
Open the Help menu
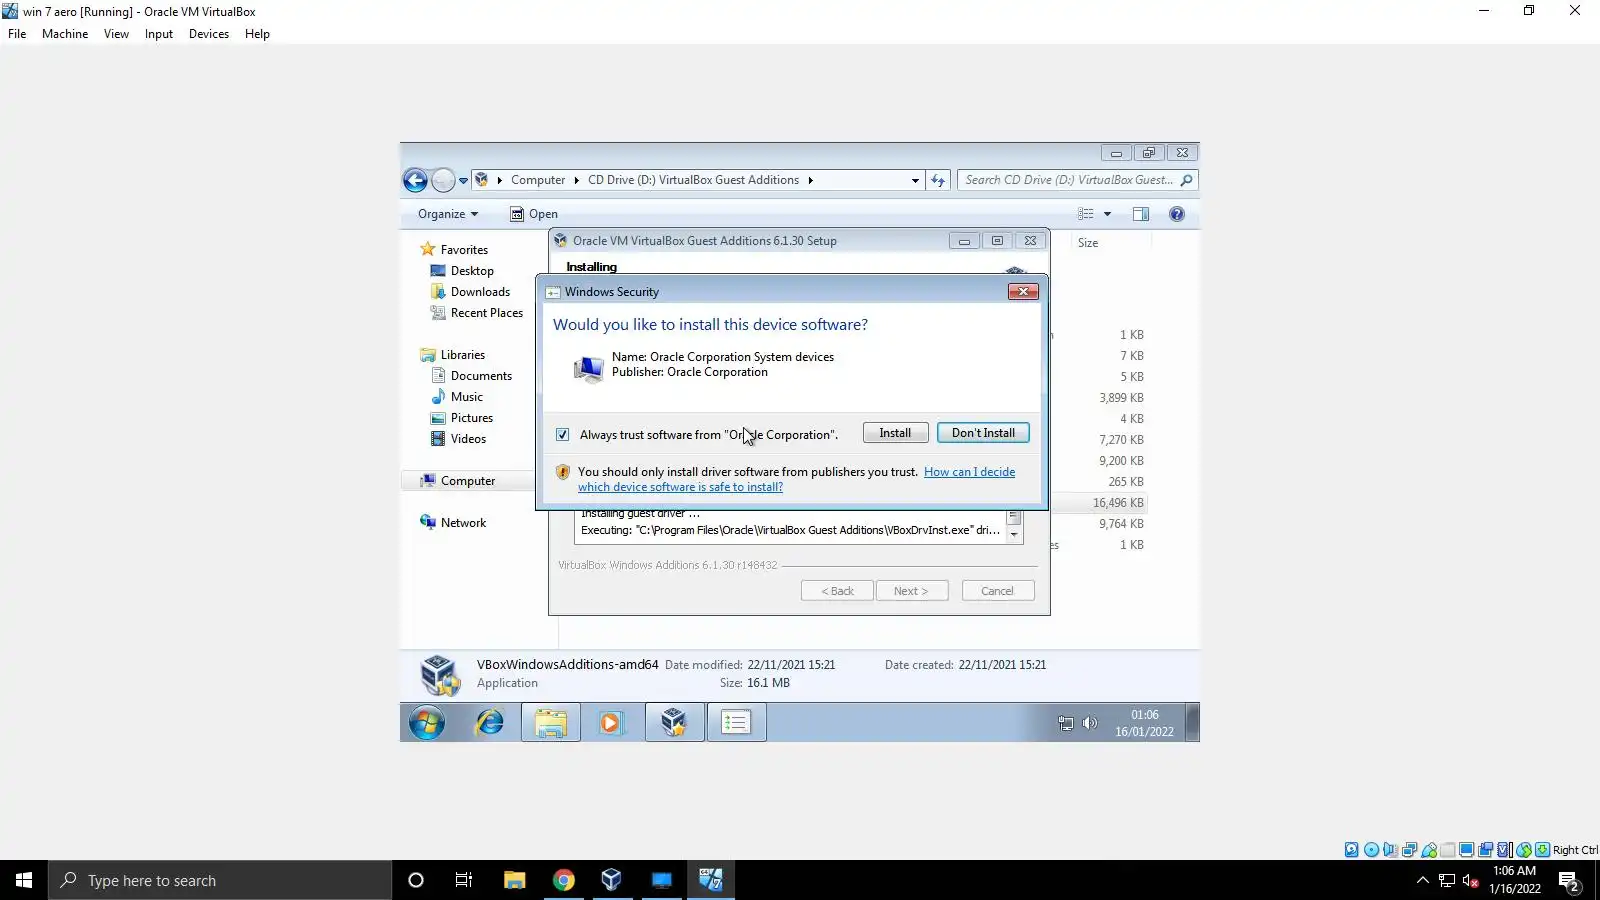click(x=257, y=34)
